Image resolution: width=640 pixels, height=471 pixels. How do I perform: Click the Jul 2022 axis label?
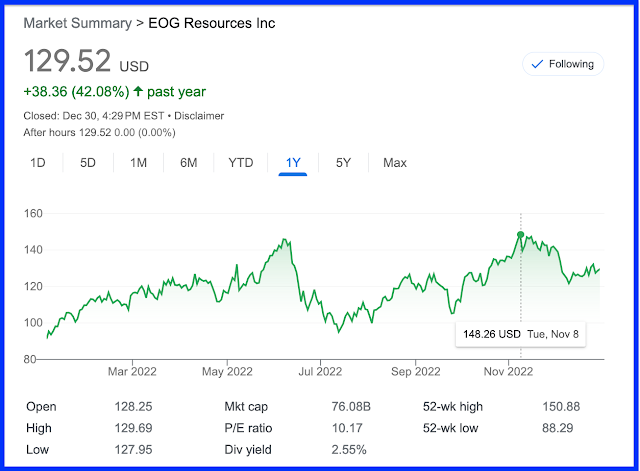click(320, 371)
